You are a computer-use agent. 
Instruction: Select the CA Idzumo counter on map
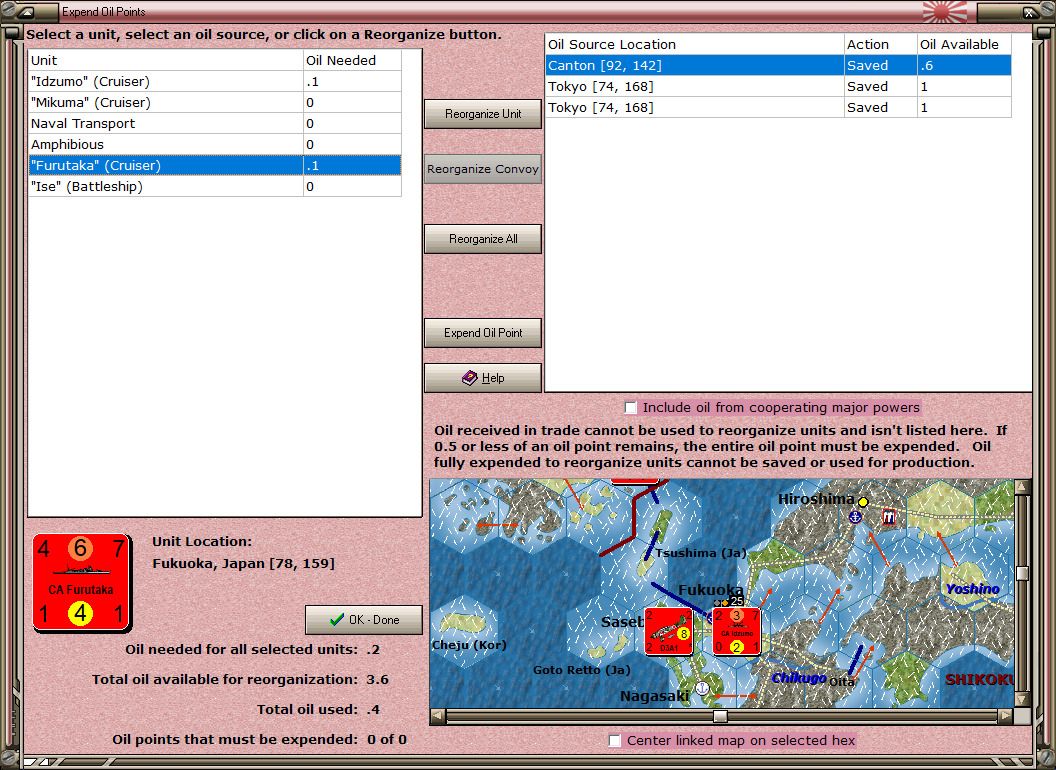click(737, 631)
